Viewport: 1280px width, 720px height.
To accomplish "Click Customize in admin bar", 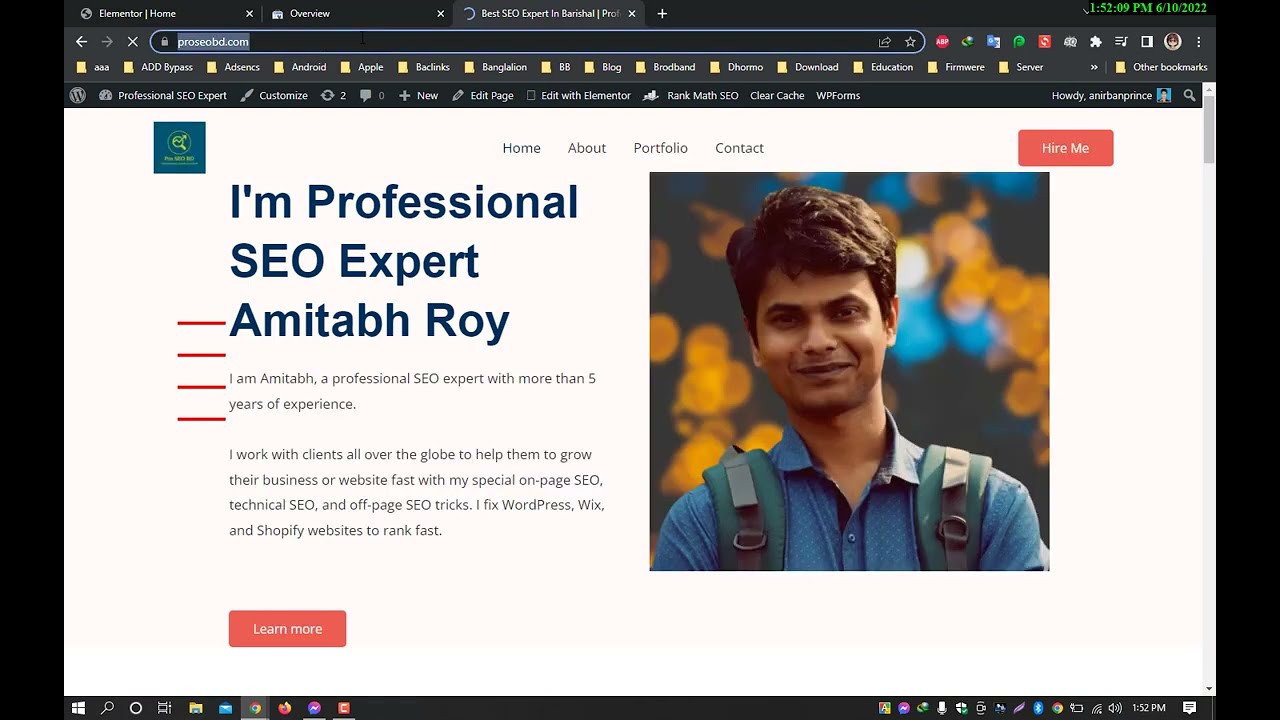I will click(x=274, y=95).
